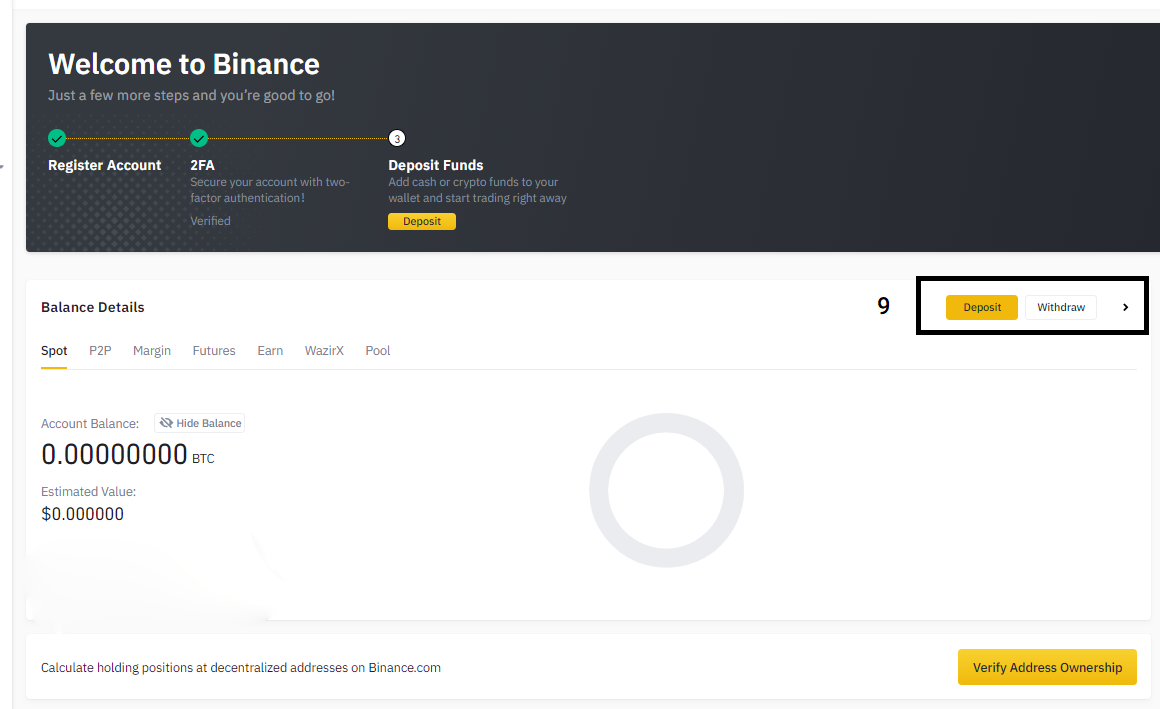Select the WazirX tab
This screenshot has height=709, width=1160.
point(324,351)
